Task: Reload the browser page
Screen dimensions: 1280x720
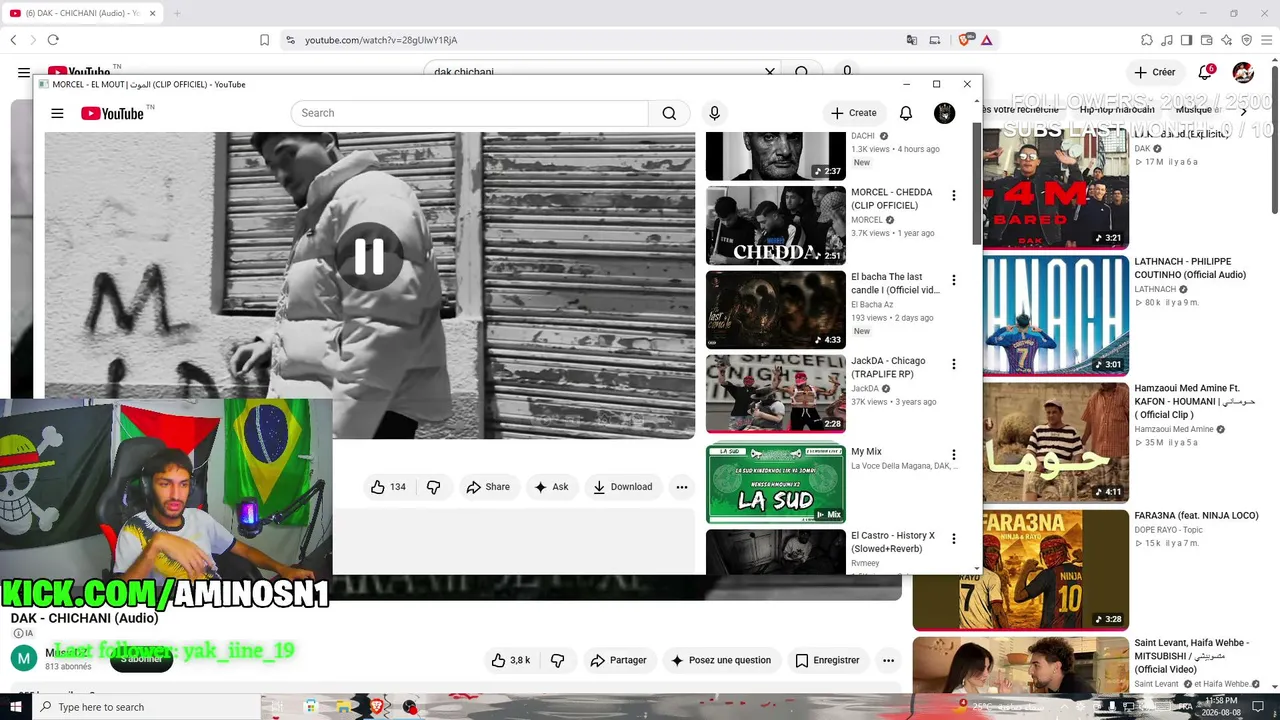Action: pyautogui.click(x=53, y=40)
